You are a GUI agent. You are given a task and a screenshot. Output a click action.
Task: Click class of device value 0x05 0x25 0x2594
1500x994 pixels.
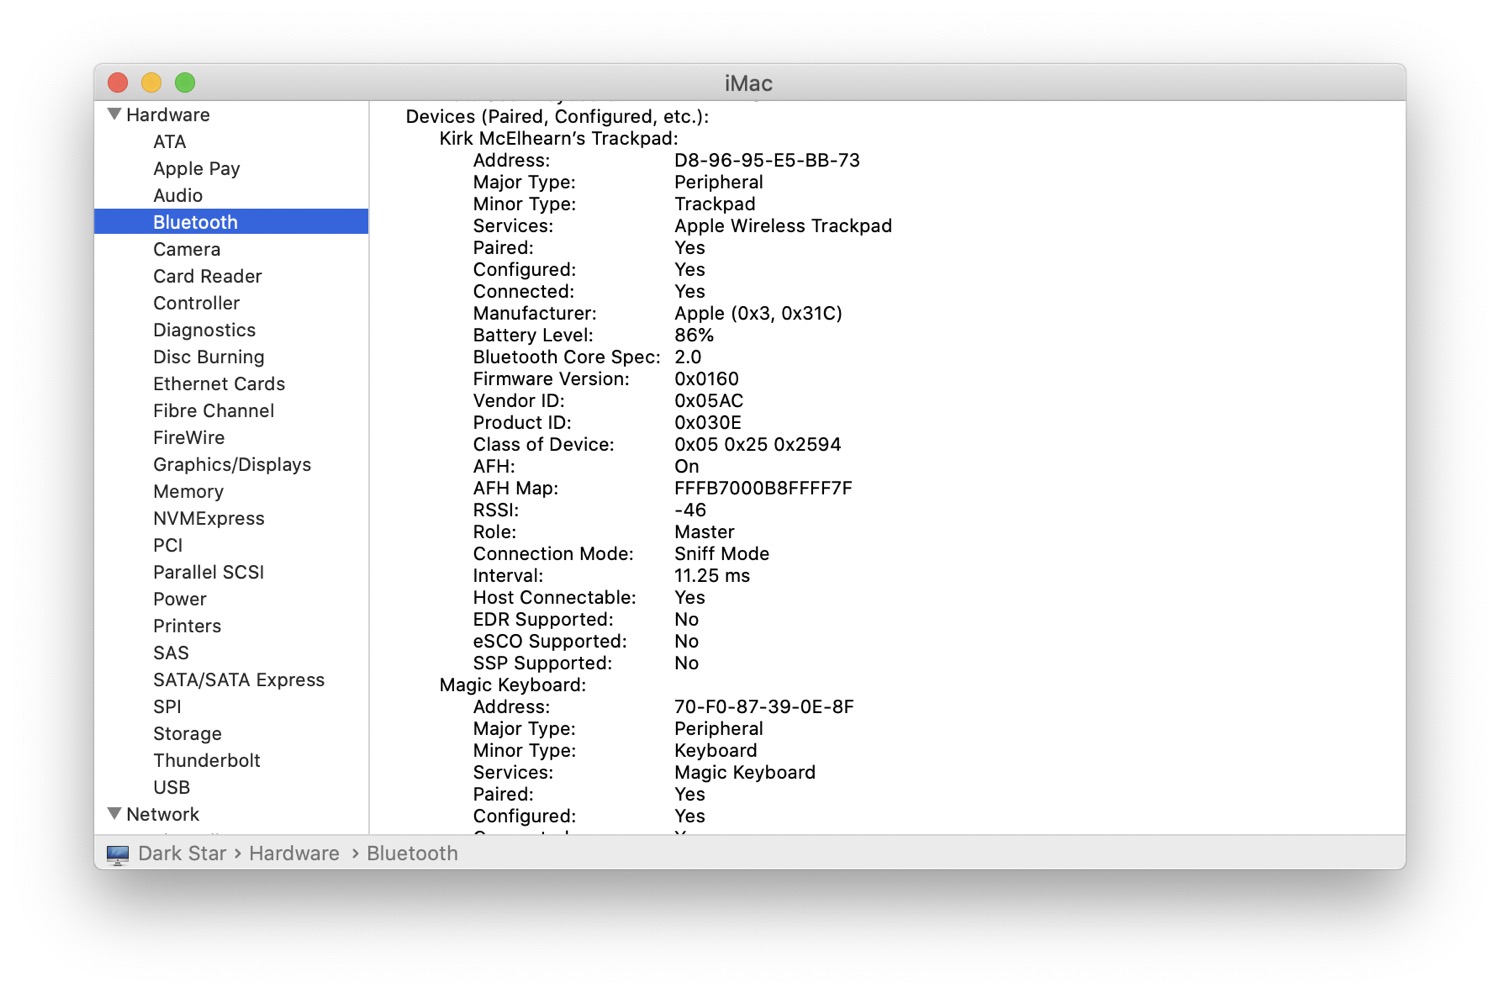click(x=758, y=446)
